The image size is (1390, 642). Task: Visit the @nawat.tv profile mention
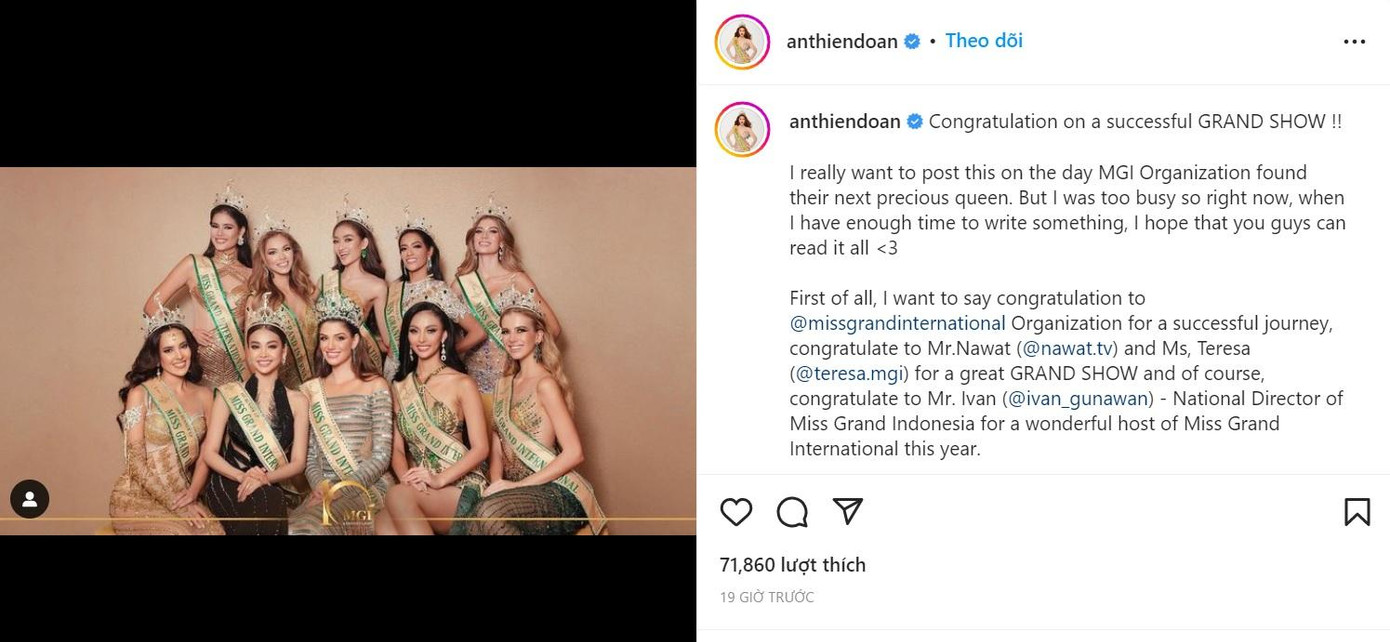coord(1069,348)
